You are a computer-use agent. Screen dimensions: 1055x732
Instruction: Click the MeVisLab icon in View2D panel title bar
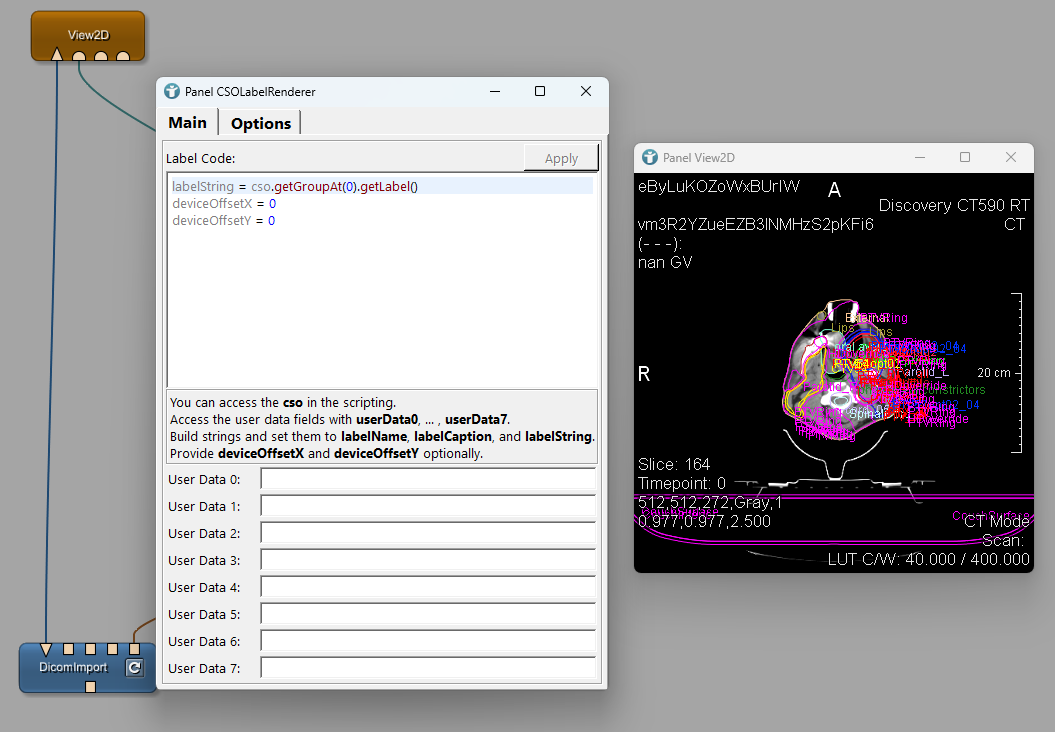[x=650, y=157]
